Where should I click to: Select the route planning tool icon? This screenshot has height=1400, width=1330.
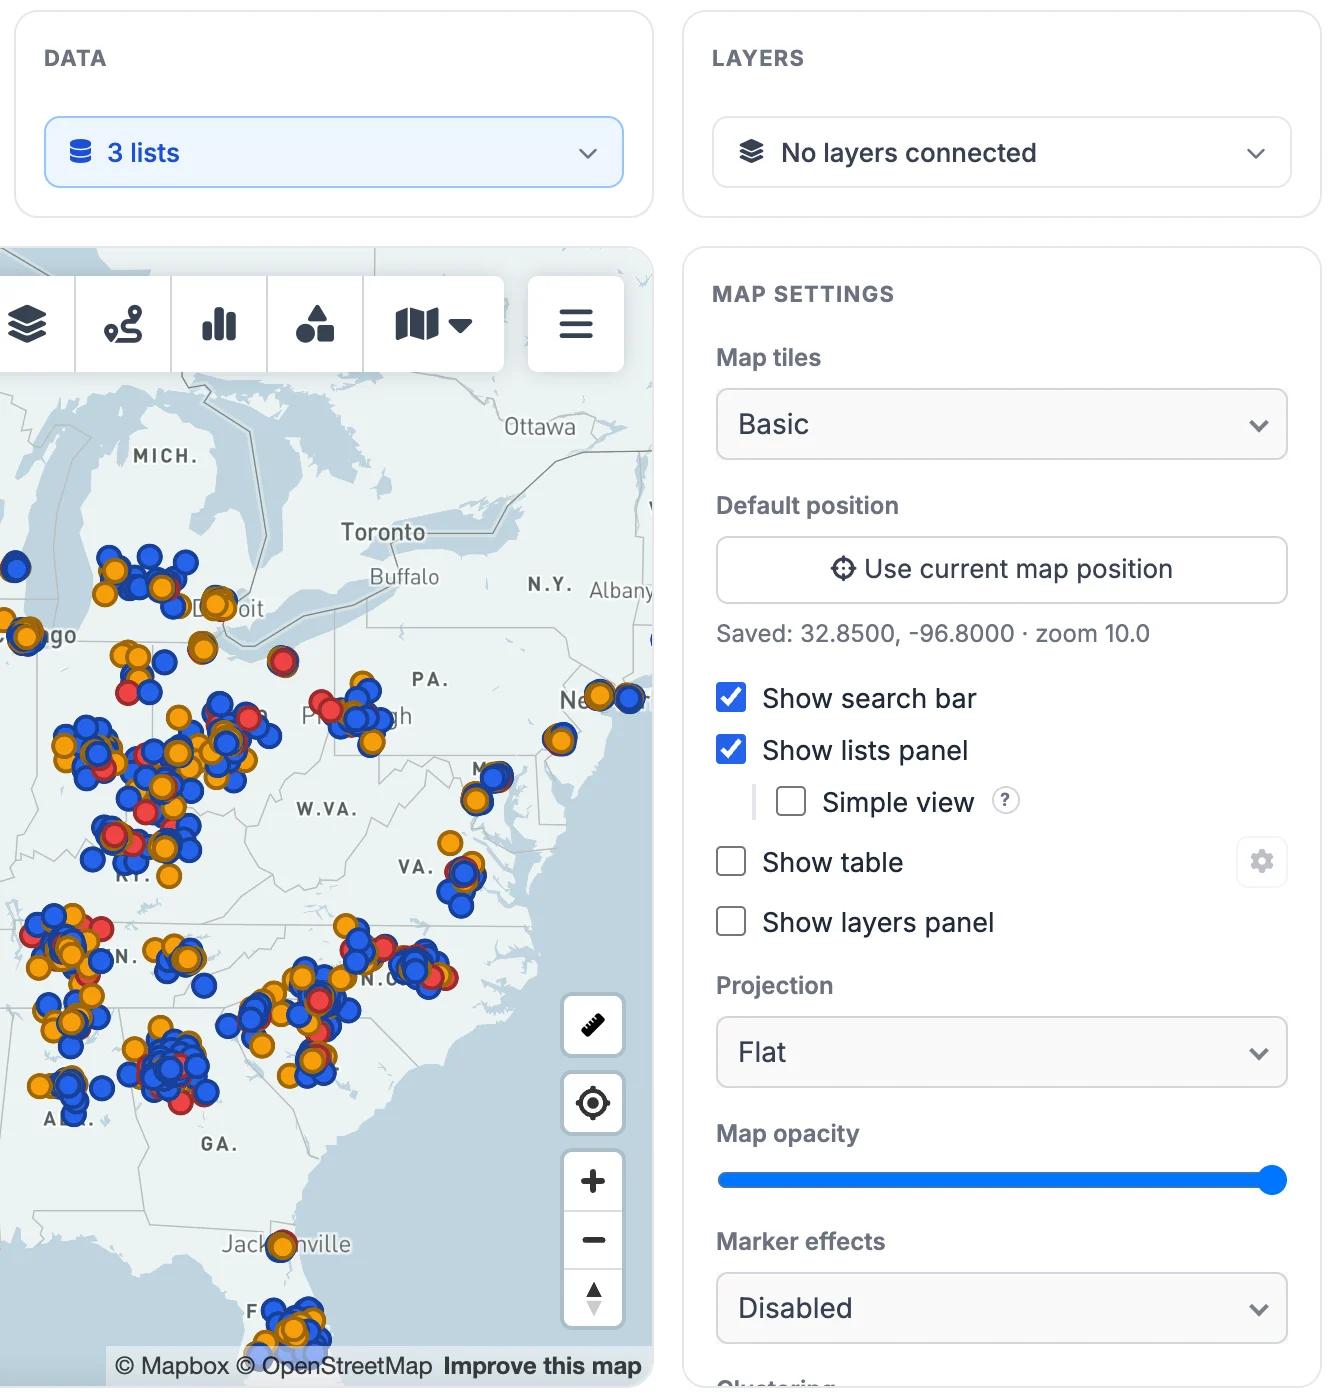[123, 324]
